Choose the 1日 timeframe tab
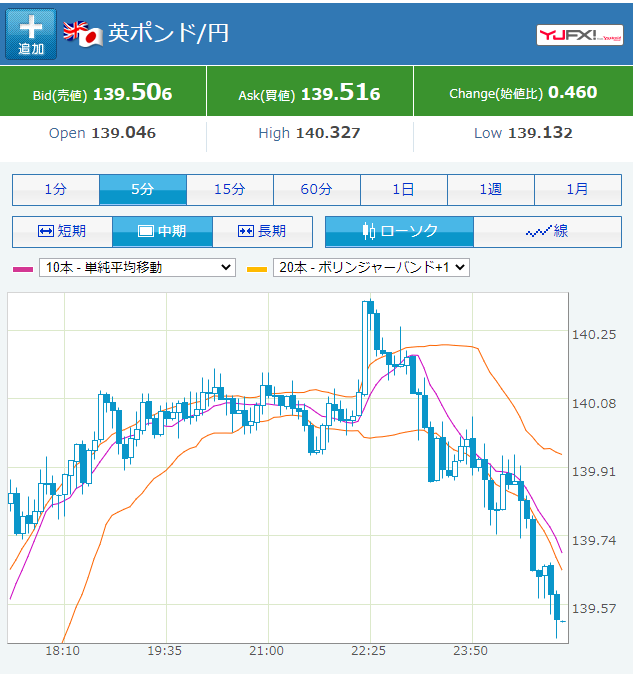 (404, 190)
